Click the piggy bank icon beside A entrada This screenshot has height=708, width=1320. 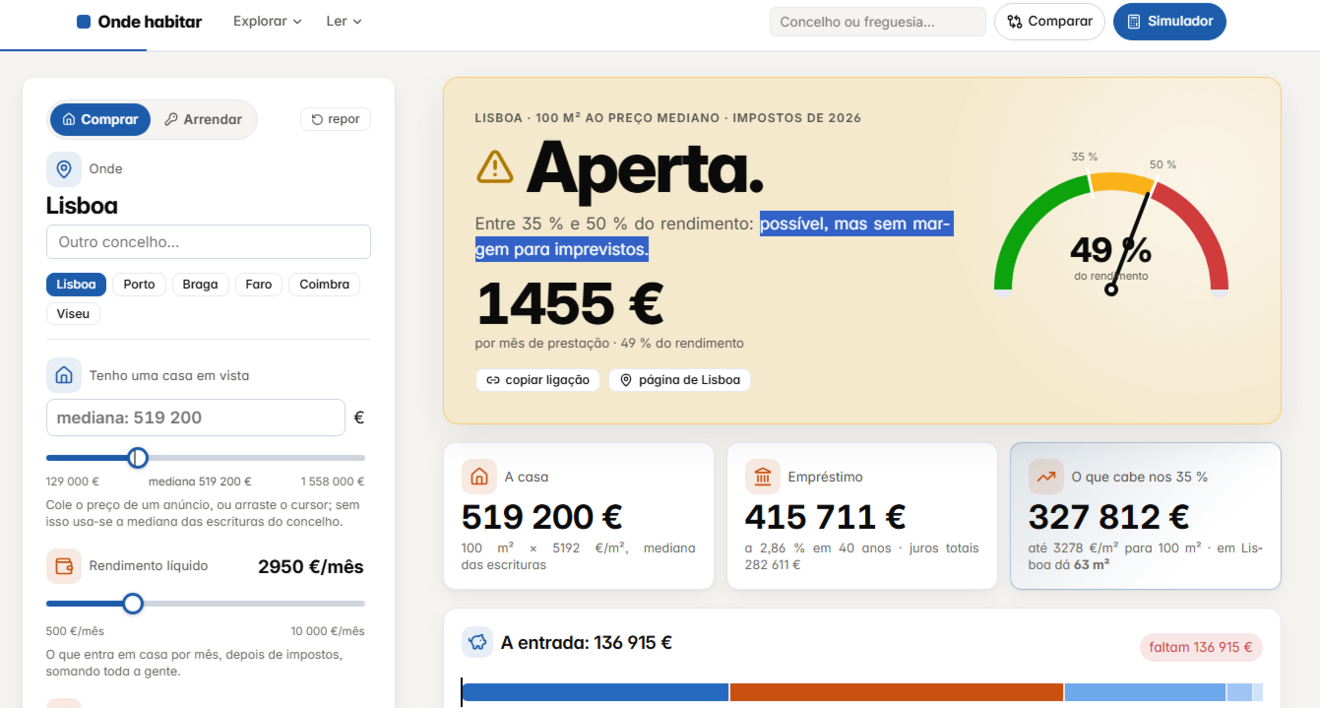tap(477, 642)
